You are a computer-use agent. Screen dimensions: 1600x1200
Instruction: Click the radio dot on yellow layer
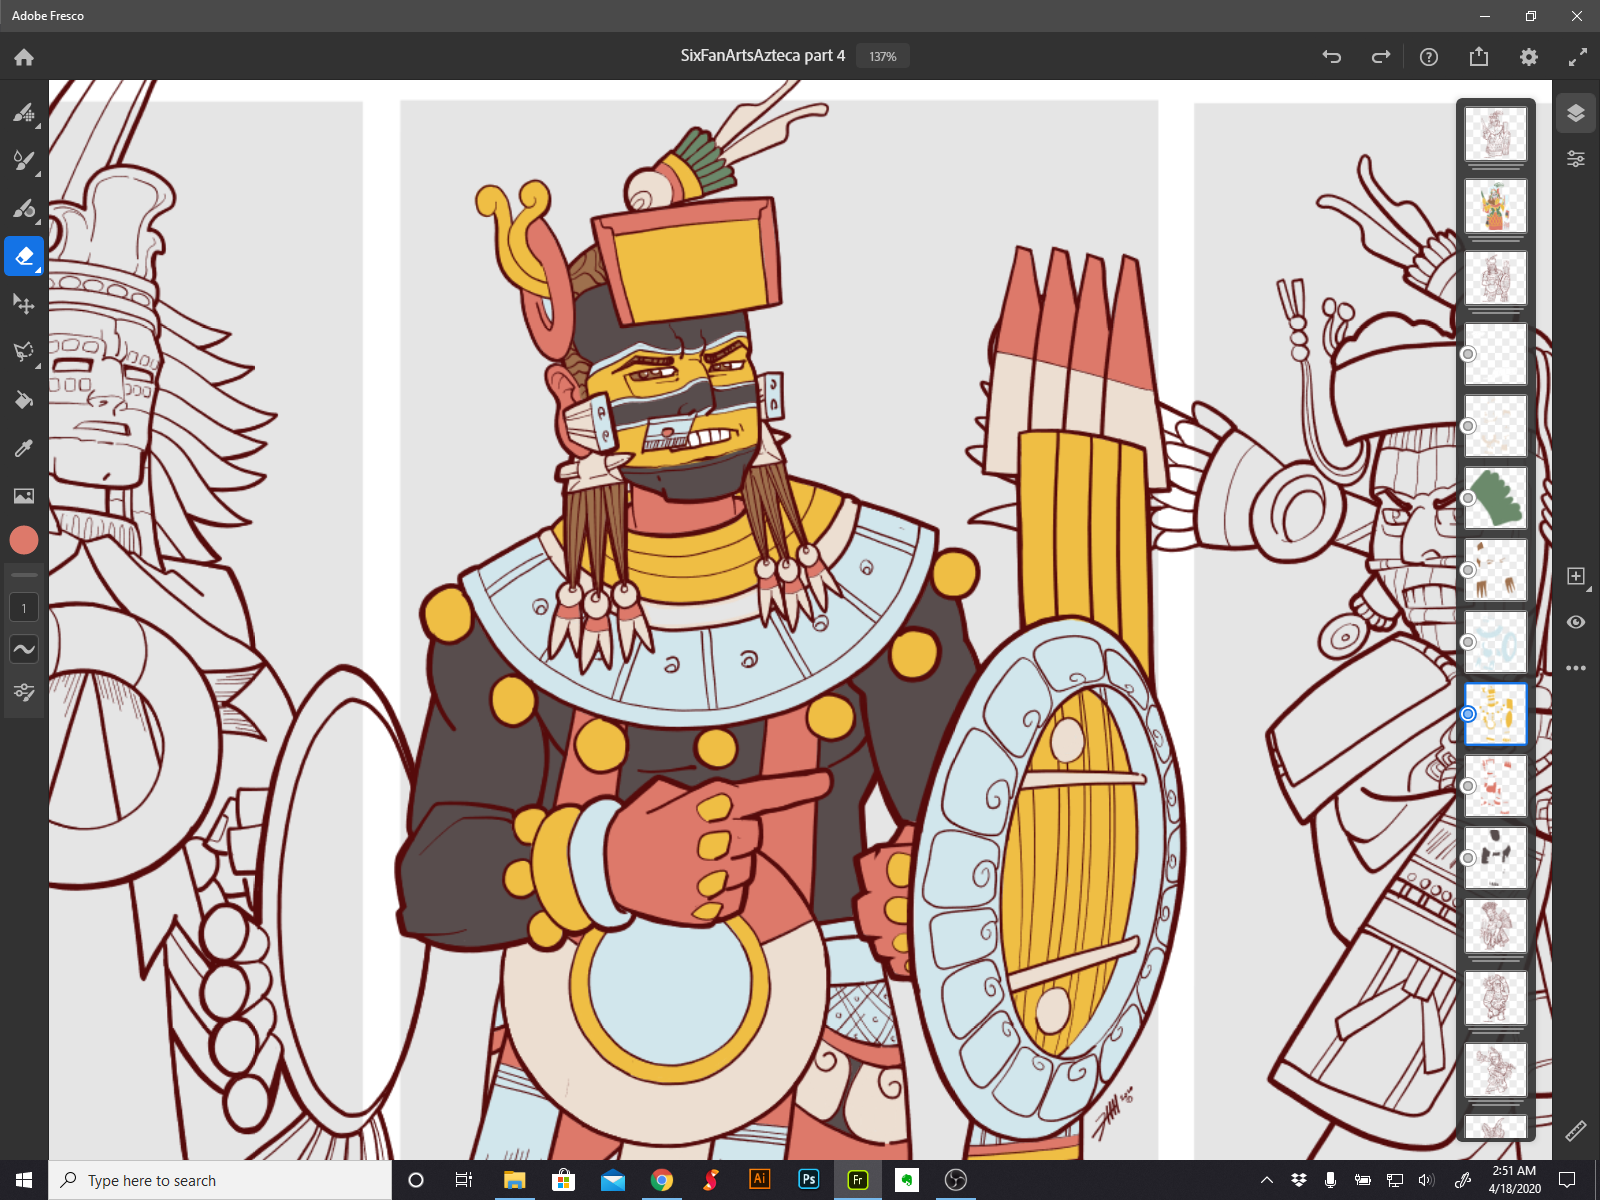(x=1468, y=714)
